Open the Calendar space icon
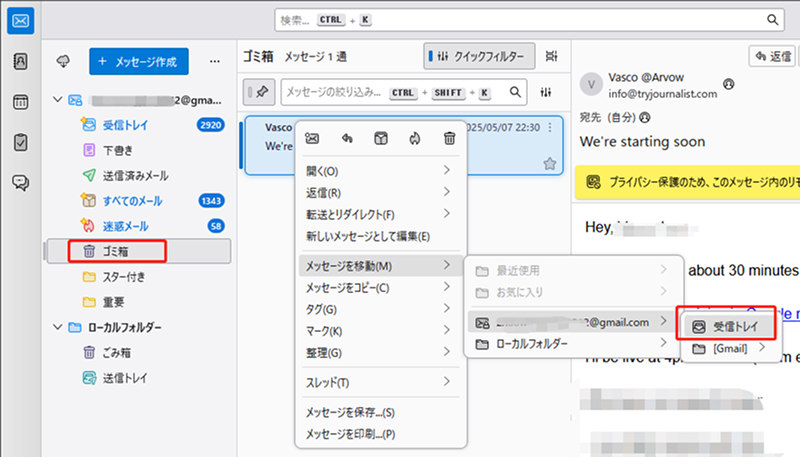800x457 pixels. (20, 102)
